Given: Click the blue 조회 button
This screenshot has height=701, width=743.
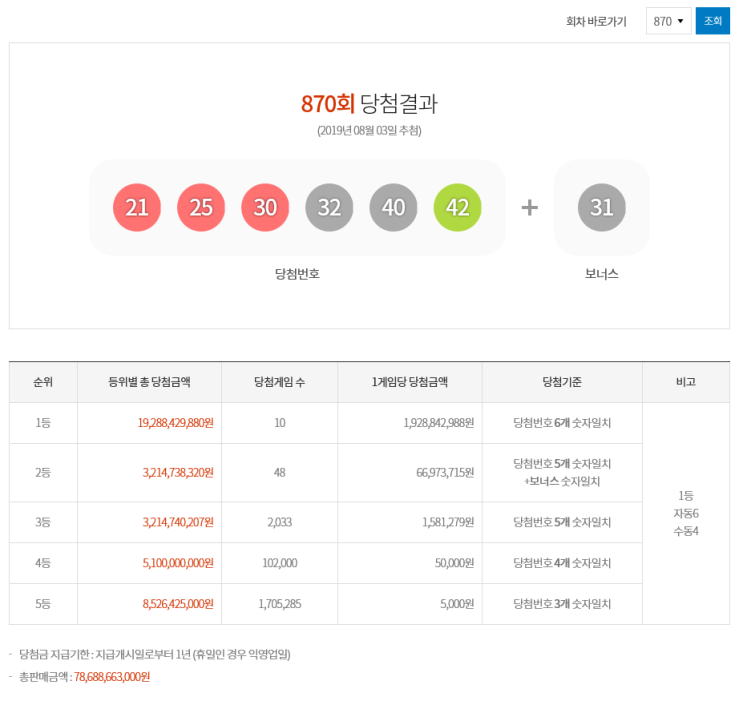Looking at the screenshot, I should click(712, 21).
